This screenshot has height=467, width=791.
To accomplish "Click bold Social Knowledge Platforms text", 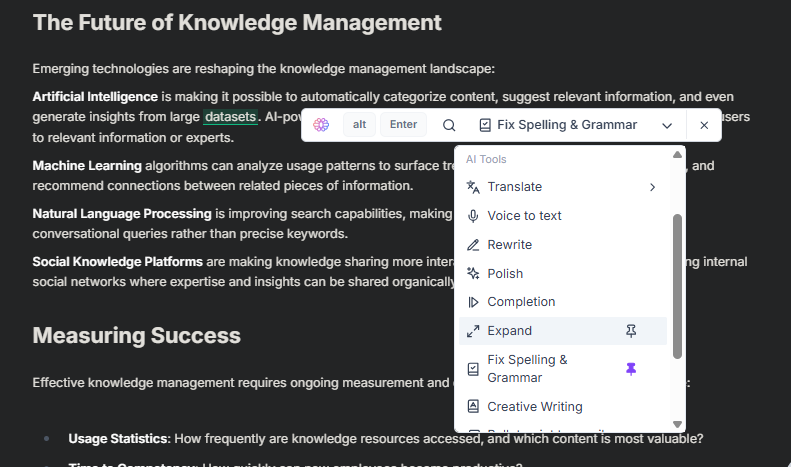I will [x=118, y=262].
